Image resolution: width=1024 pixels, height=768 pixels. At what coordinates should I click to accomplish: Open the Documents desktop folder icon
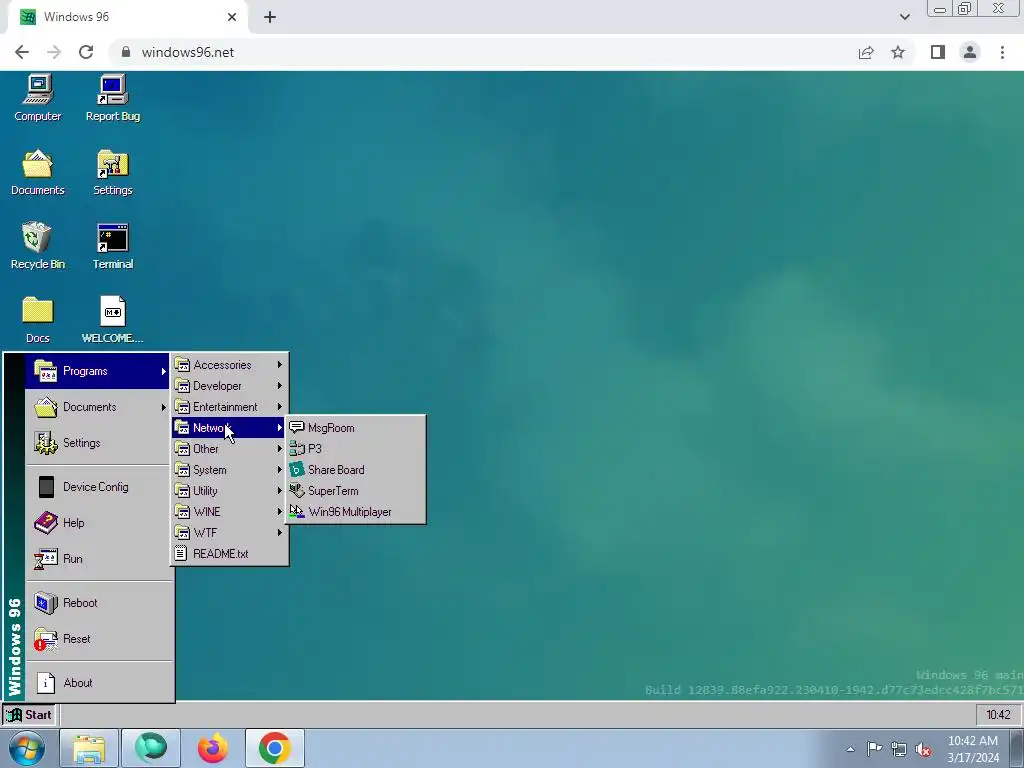pos(37,172)
